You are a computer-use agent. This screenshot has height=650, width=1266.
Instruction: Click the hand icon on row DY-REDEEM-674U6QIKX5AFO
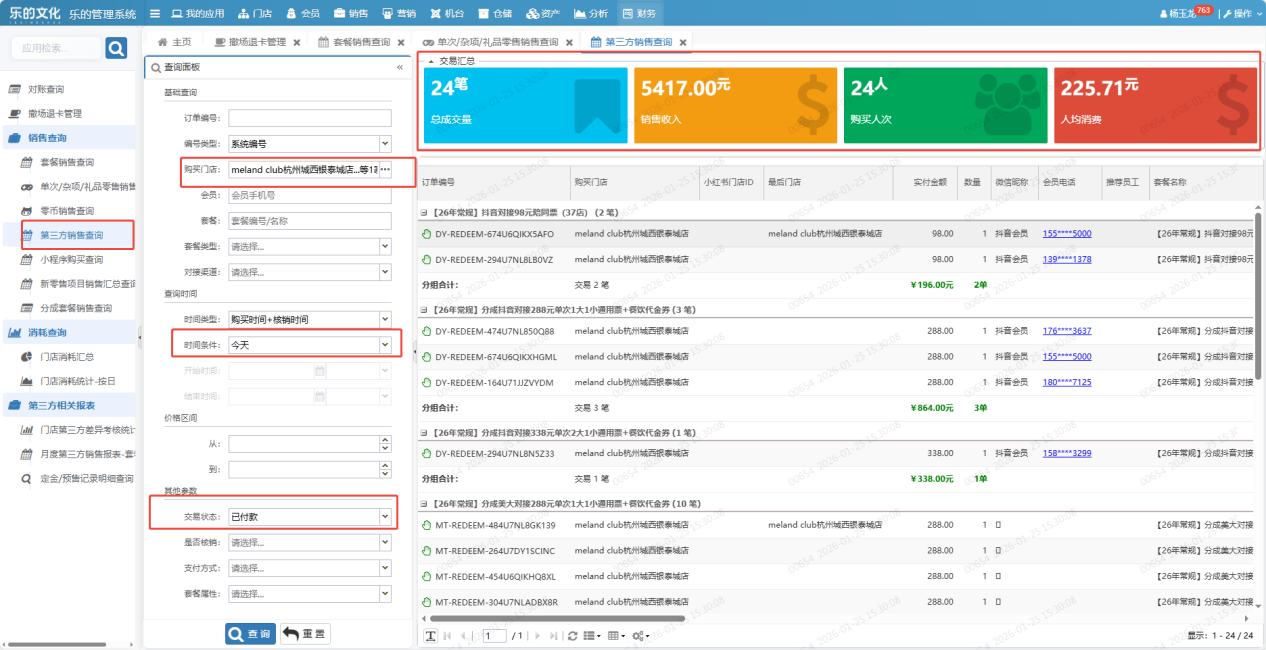[x=427, y=234]
